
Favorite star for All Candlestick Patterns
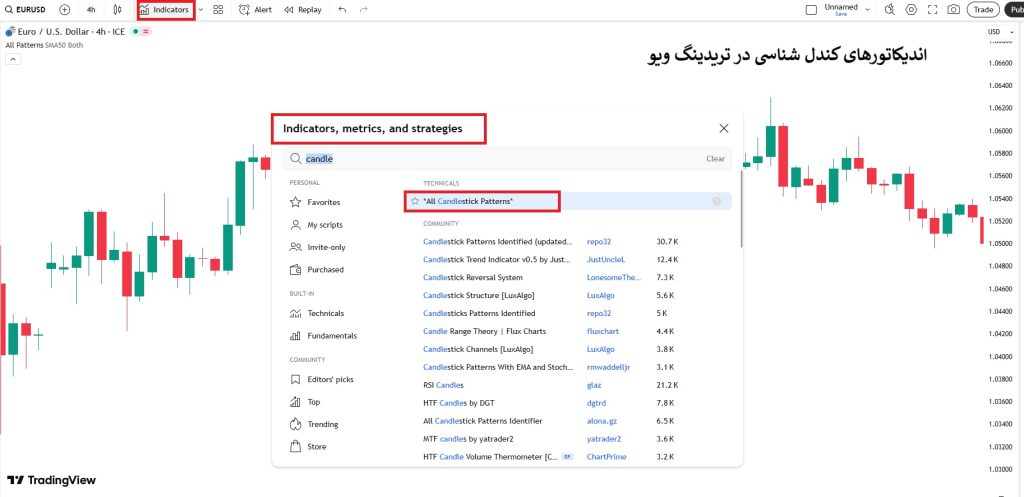[x=415, y=201]
